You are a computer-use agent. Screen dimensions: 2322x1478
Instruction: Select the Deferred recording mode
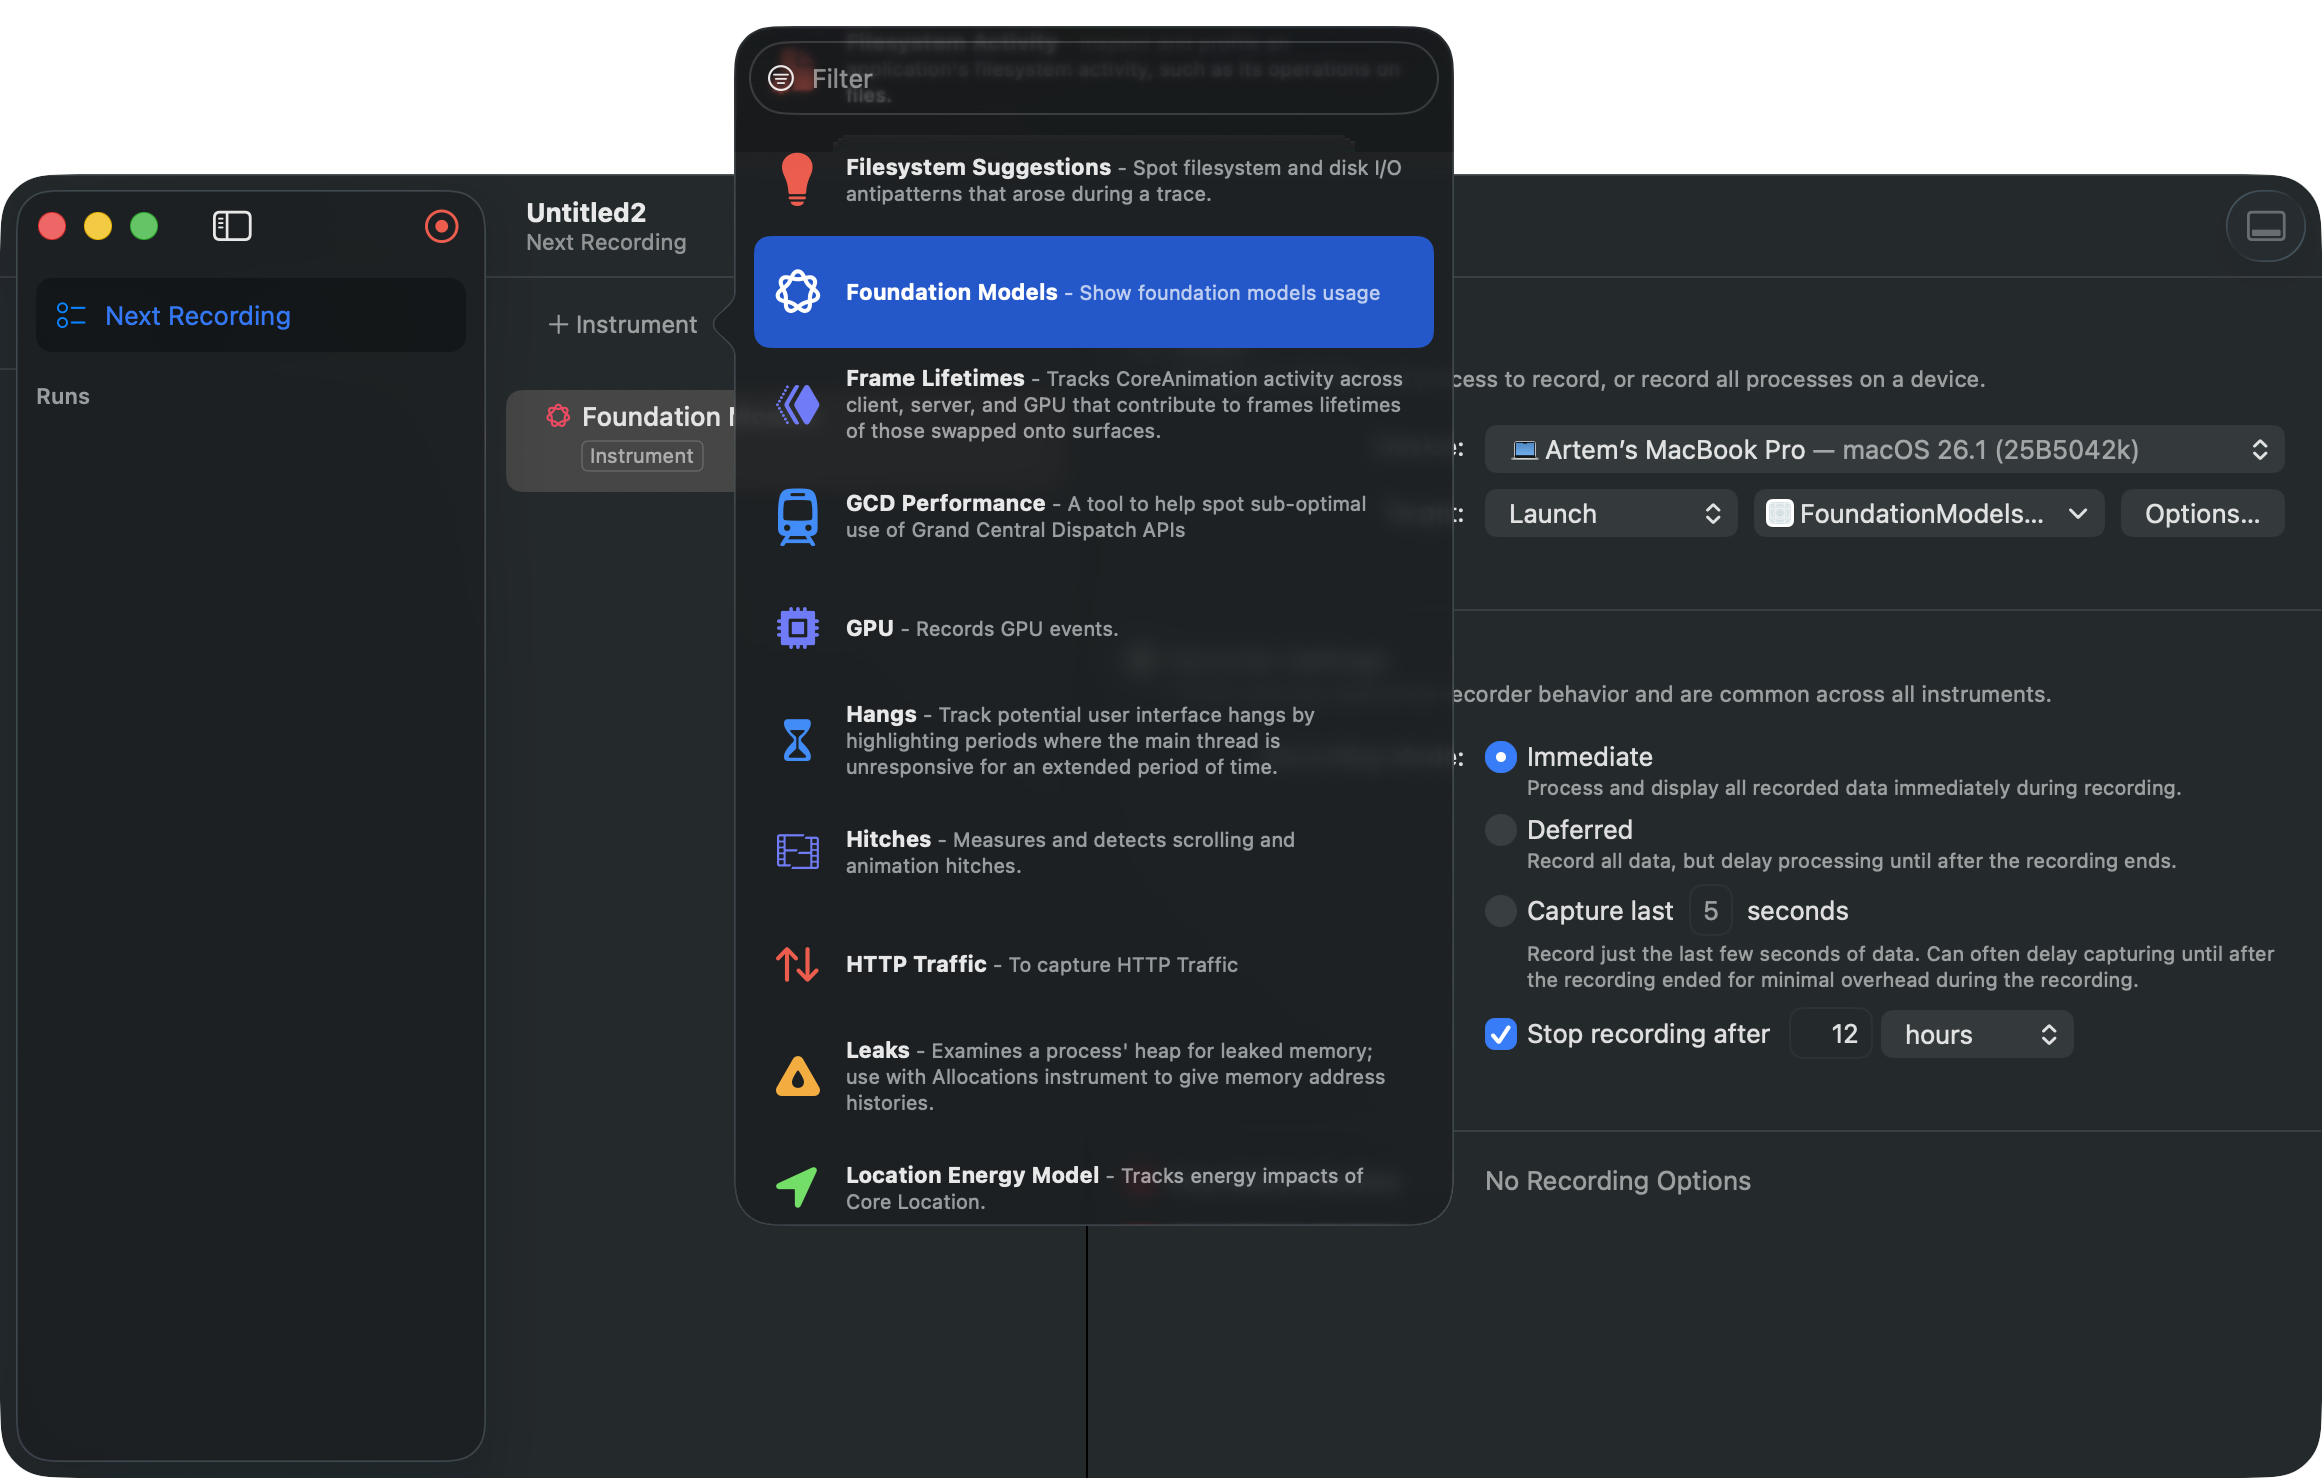[x=1500, y=830]
